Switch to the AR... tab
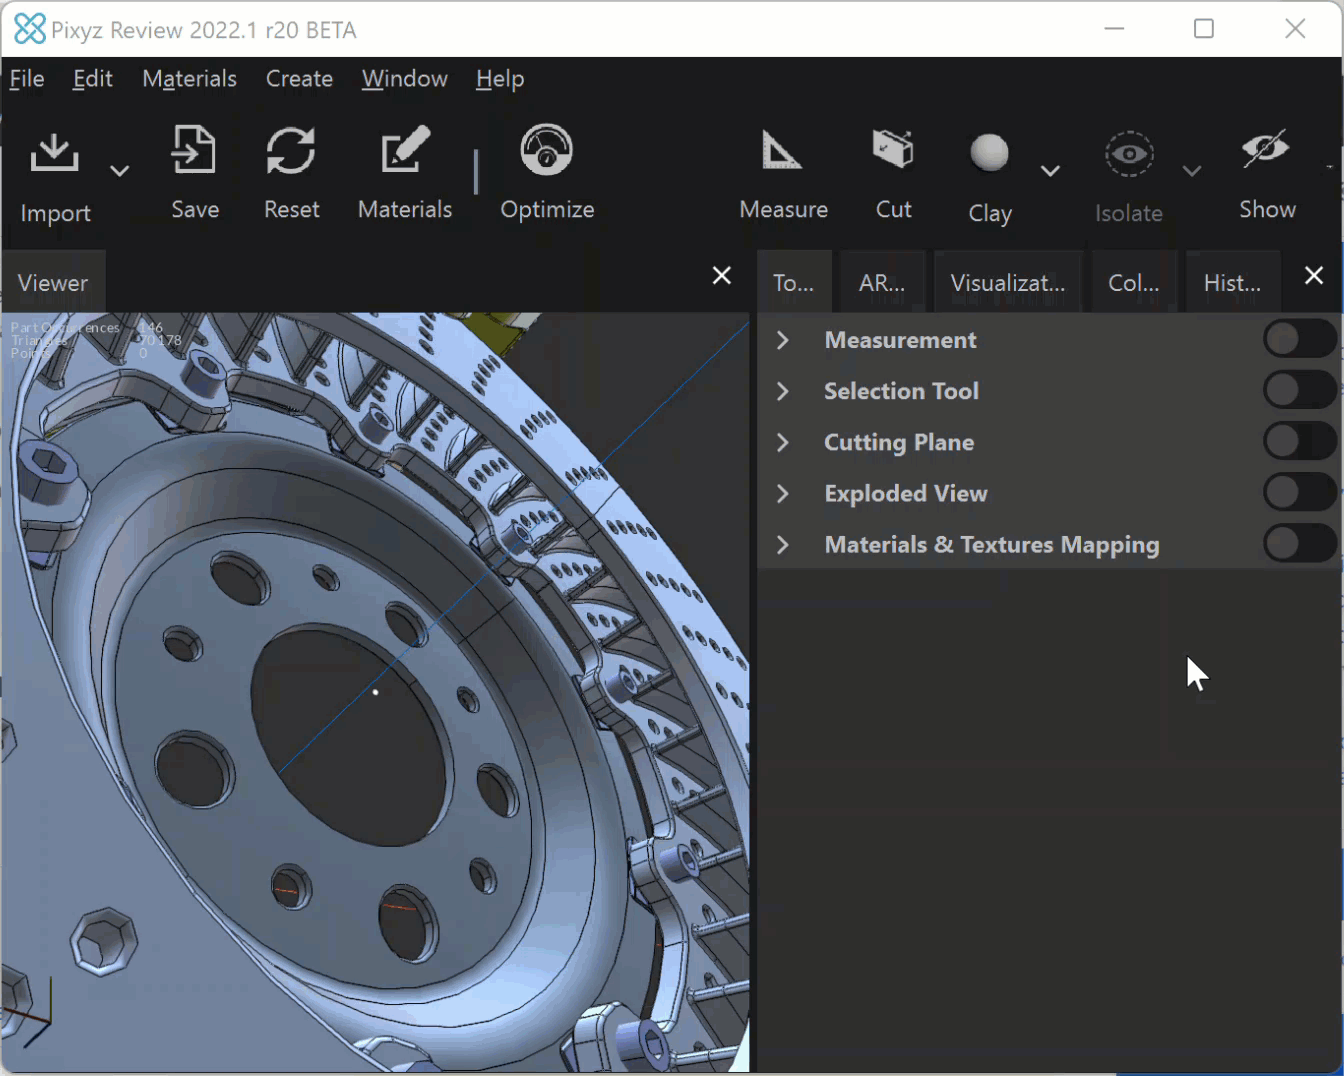 tap(882, 282)
